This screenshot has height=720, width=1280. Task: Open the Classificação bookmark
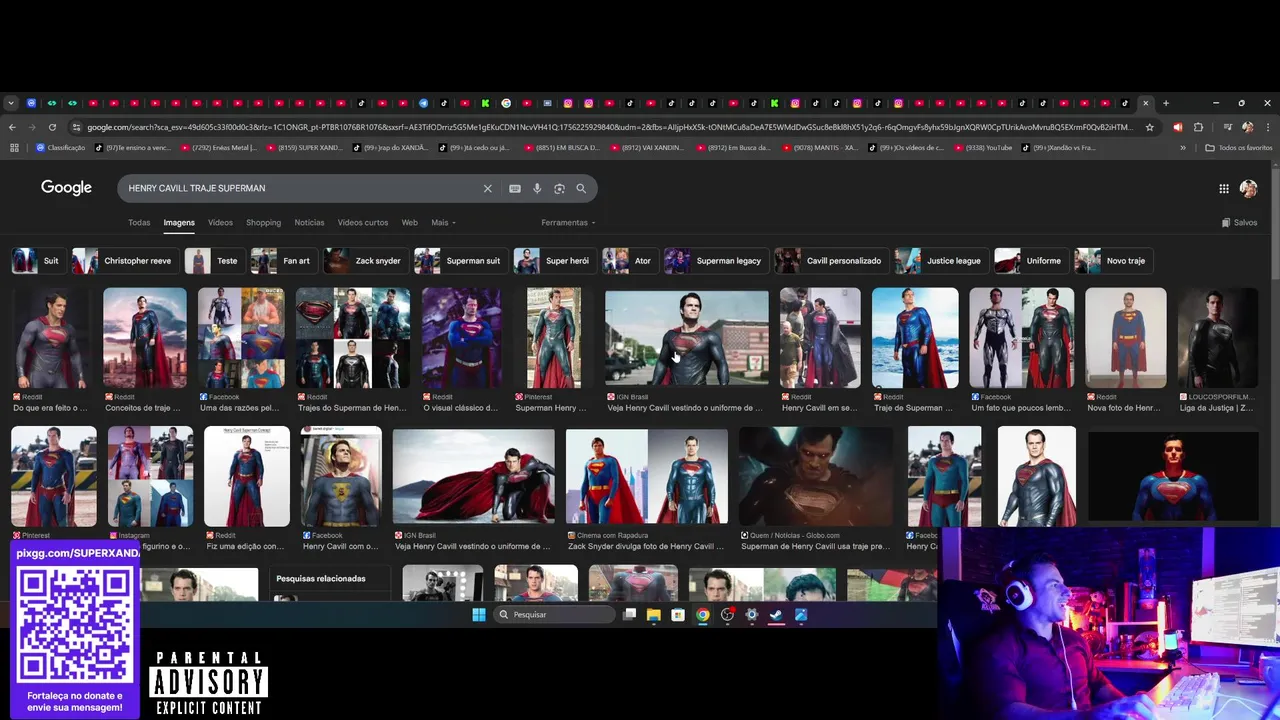61,148
